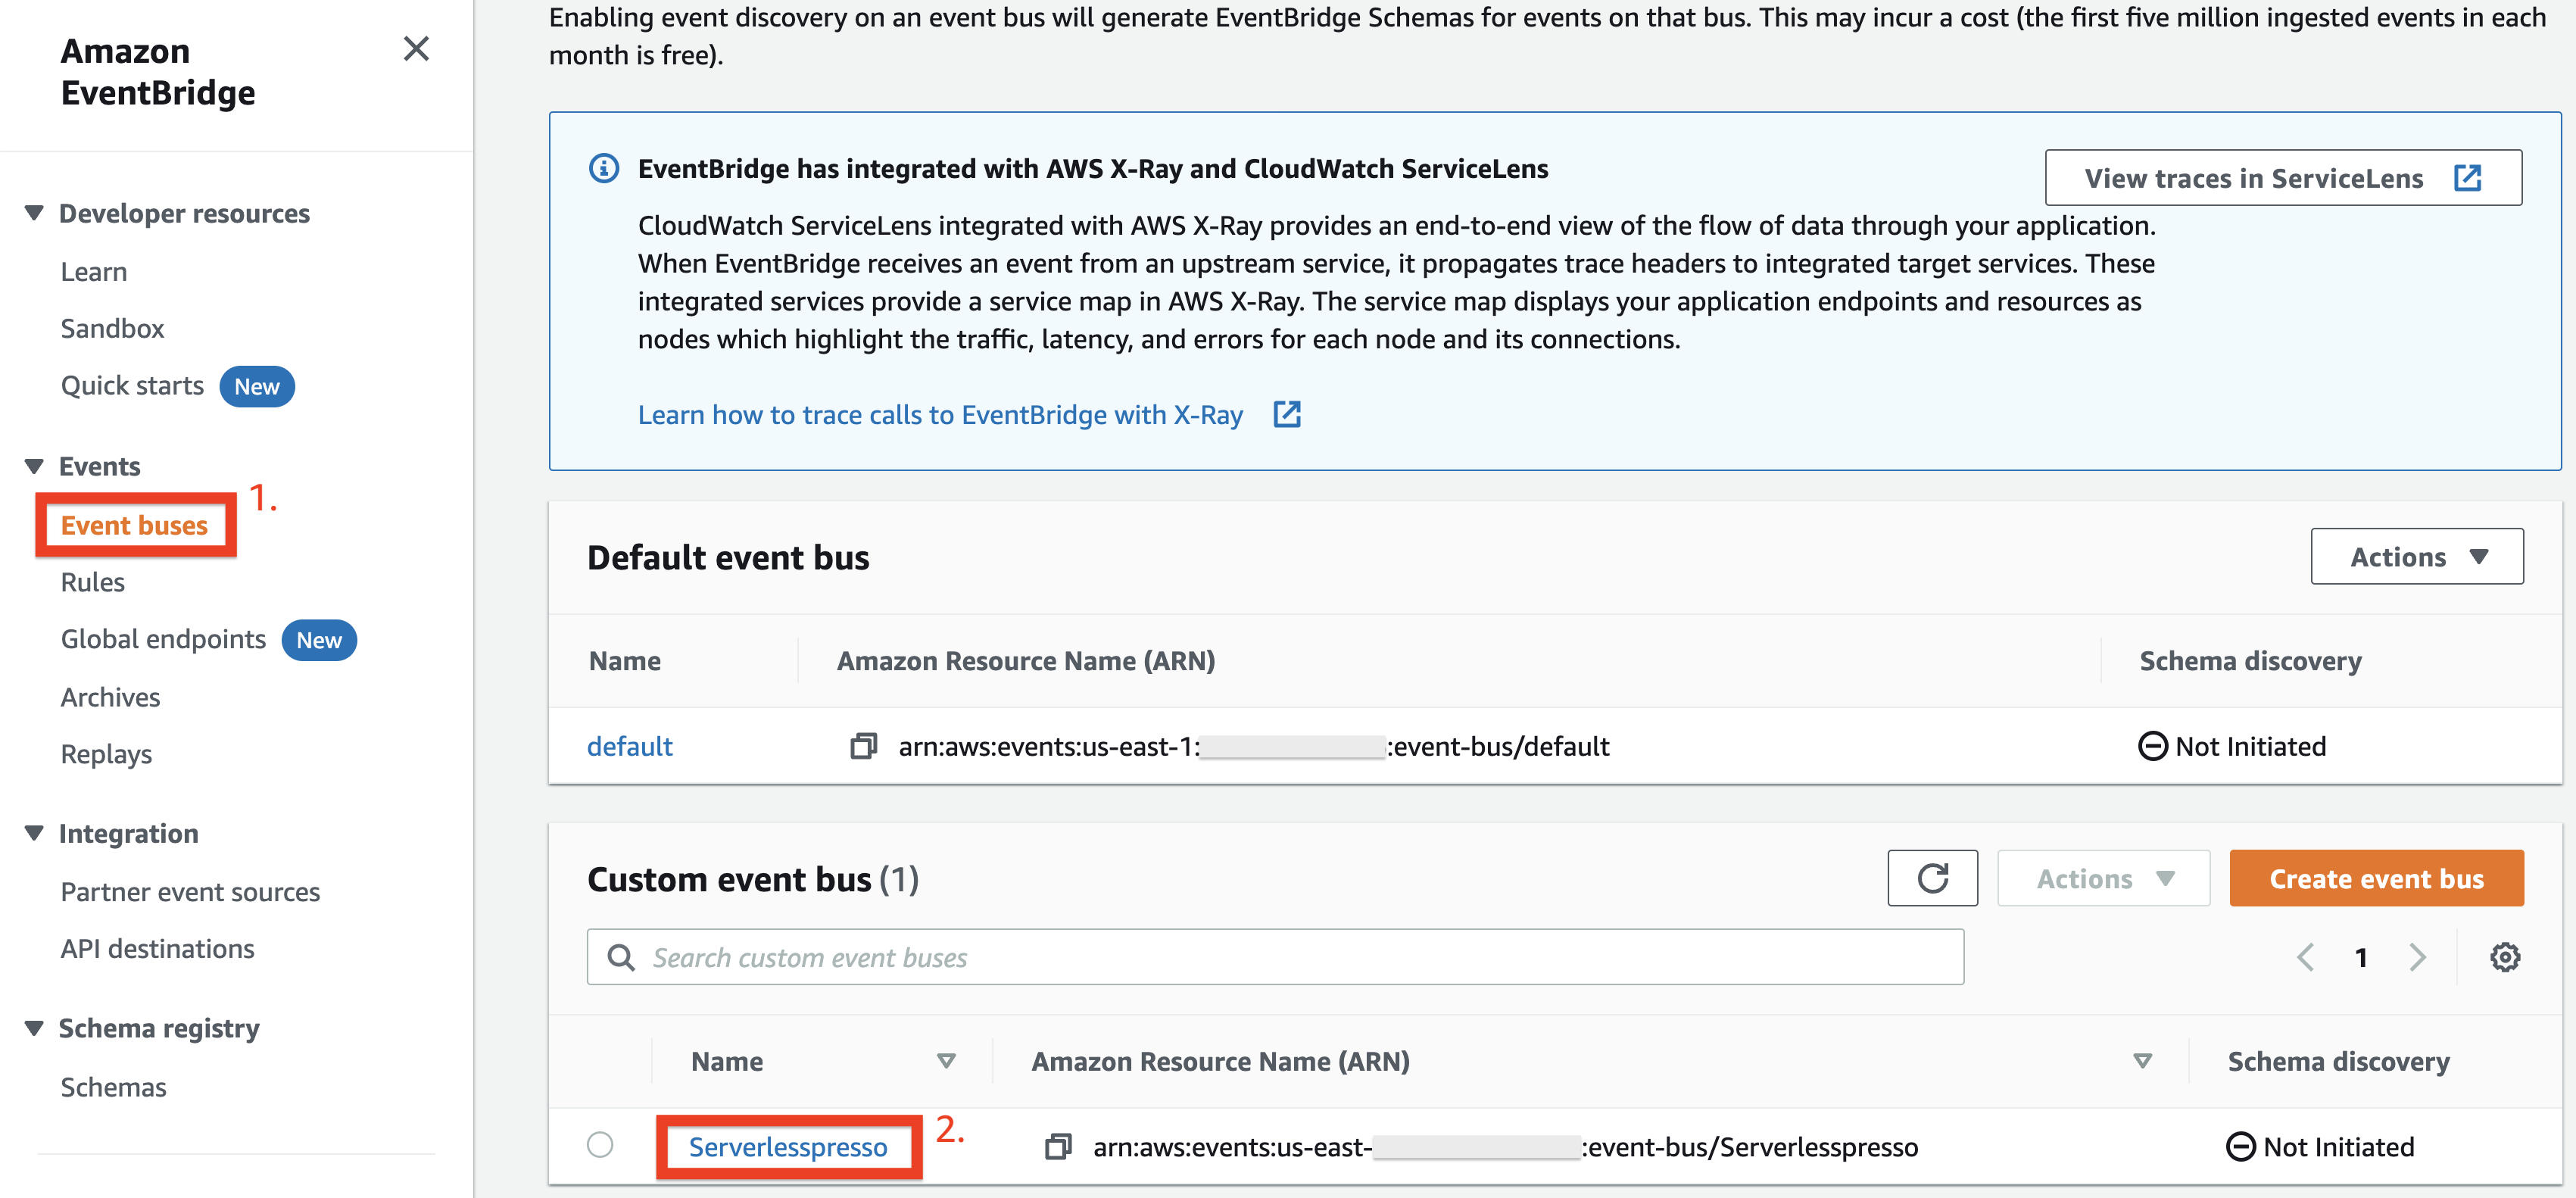Open Event buses in sidebar

[134, 525]
